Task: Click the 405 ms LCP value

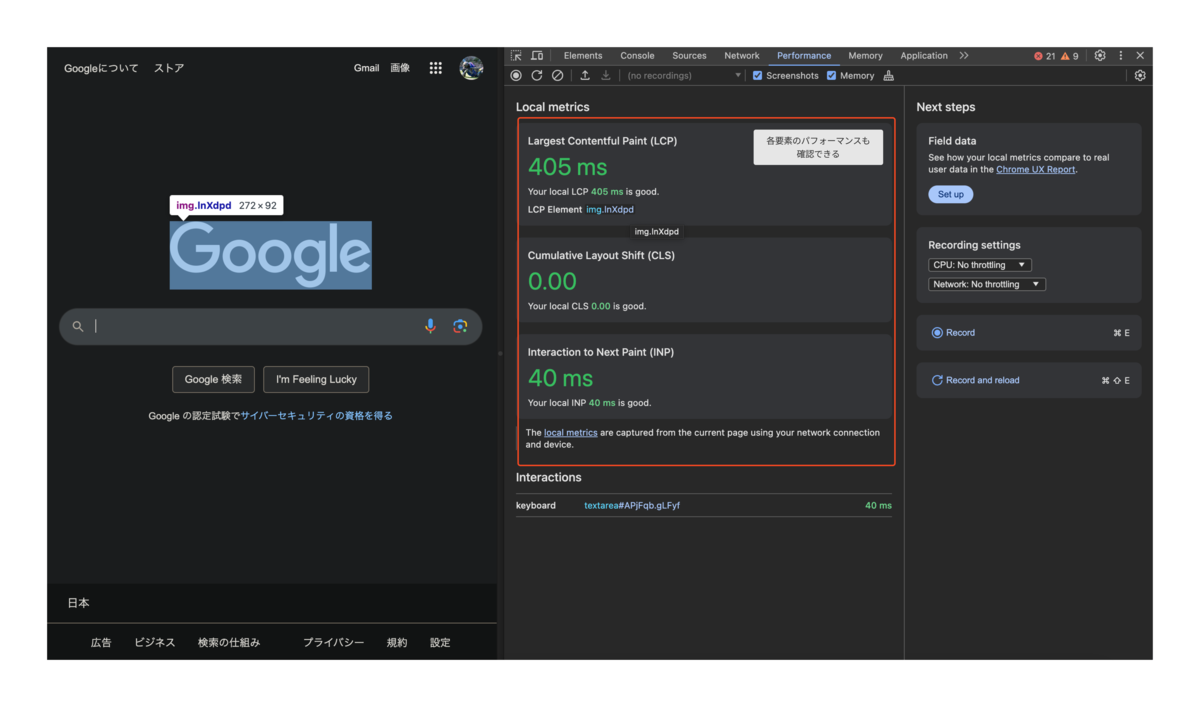Action: [567, 167]
